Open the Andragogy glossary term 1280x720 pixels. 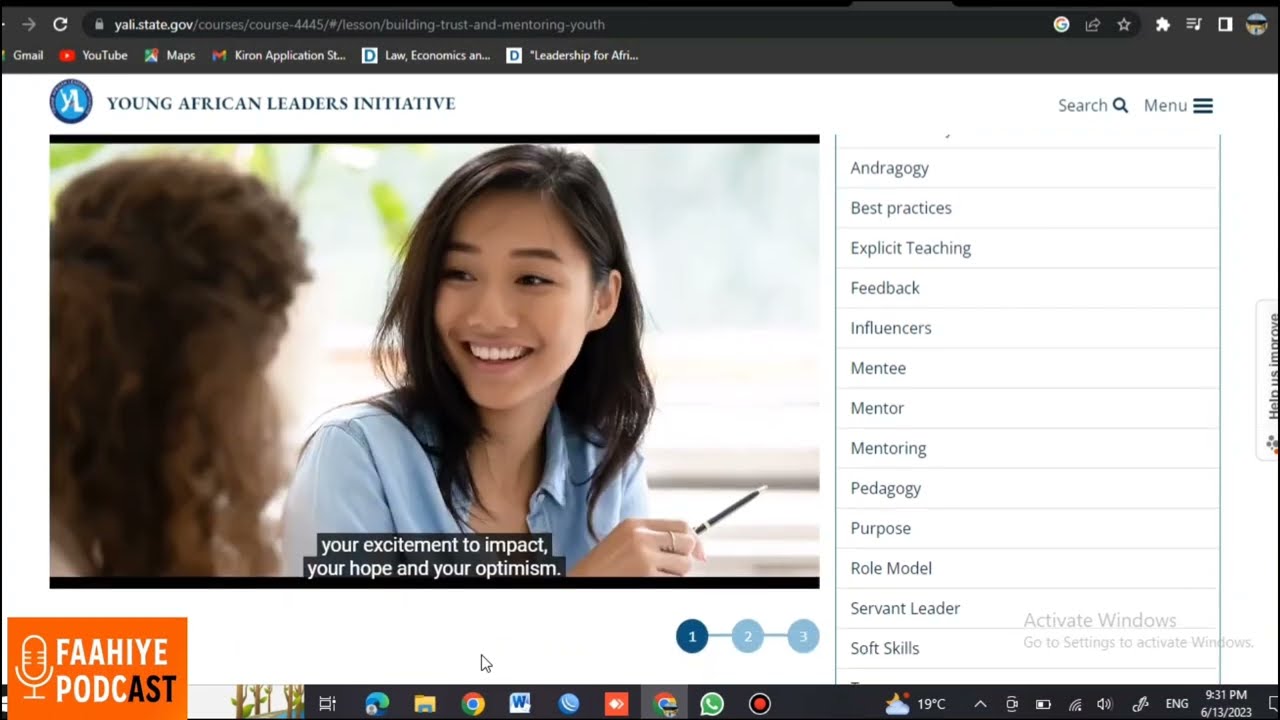[1028, 168]
